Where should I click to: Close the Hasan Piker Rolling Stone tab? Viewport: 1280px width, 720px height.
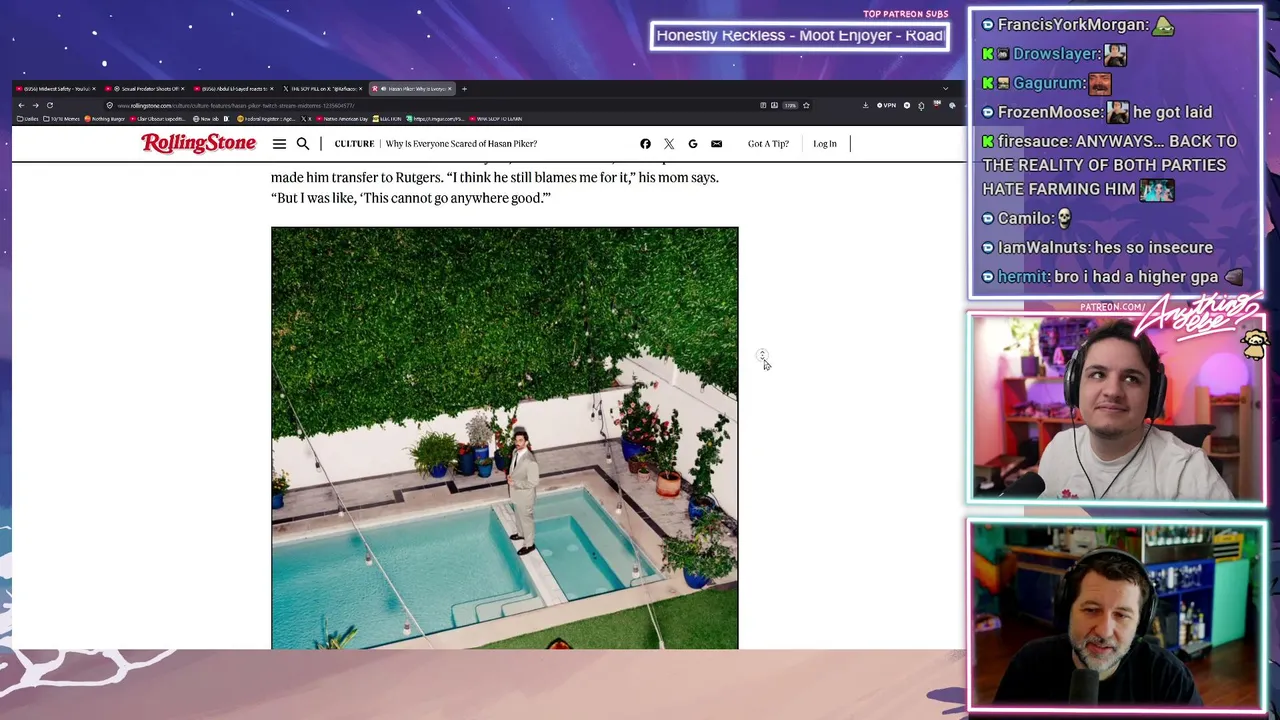tap(450, 89)
